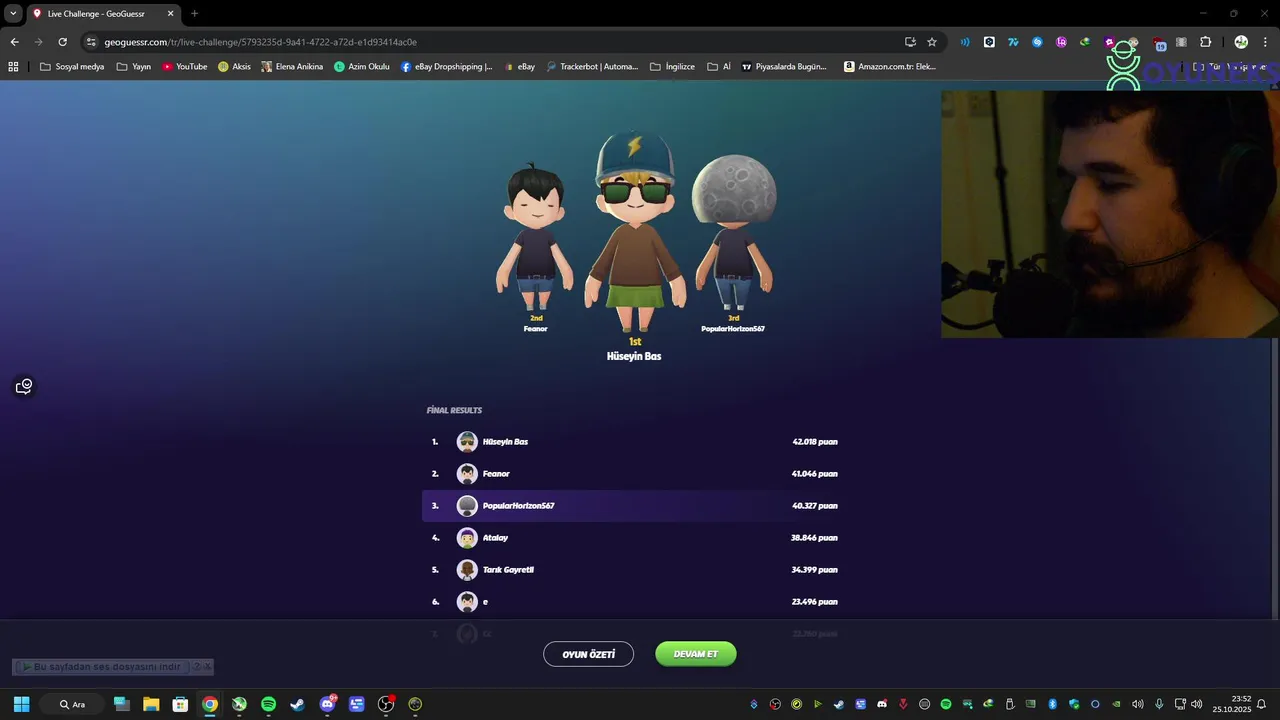Select Tarık Gayretli results row
The height and width of the screenshot is (720, 1280).
click(x=634, y=569)
